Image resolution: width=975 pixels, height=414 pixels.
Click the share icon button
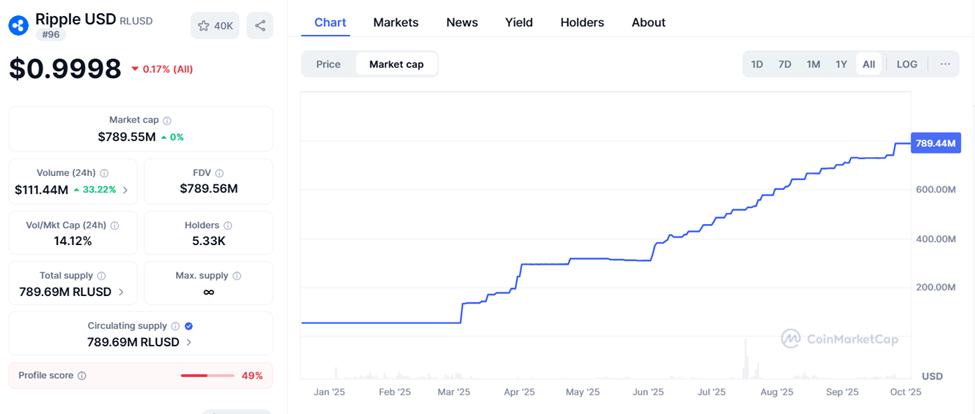pyautogui.click(x=260, y=26)
